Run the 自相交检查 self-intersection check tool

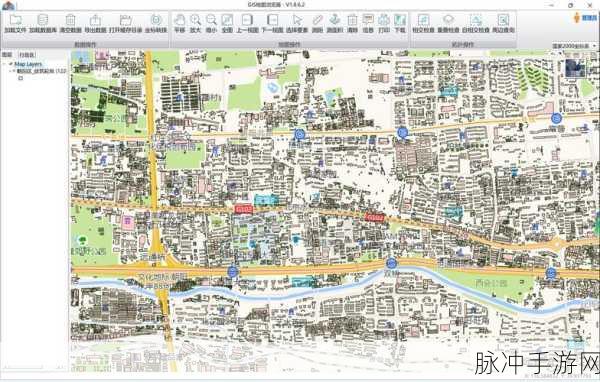tap(476, 23)
